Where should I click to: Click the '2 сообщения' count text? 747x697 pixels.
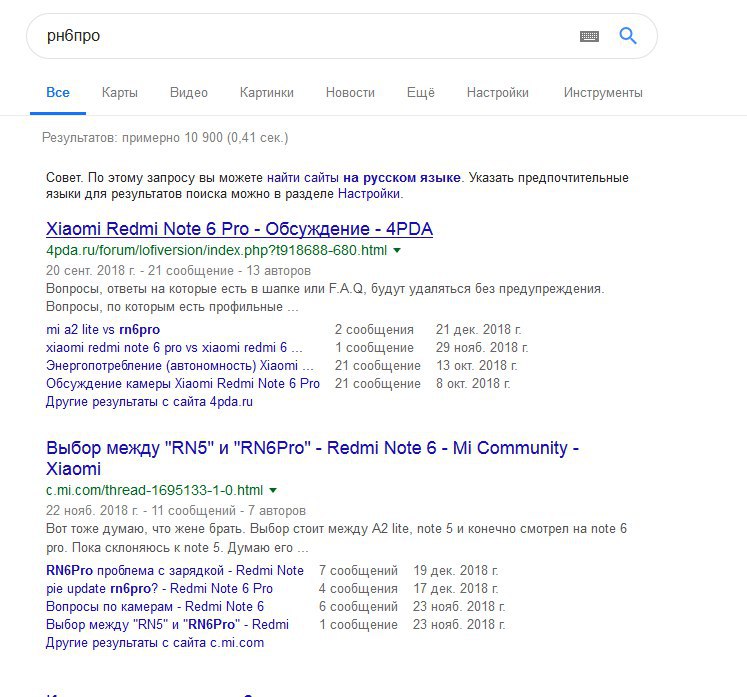pos(374,330)
